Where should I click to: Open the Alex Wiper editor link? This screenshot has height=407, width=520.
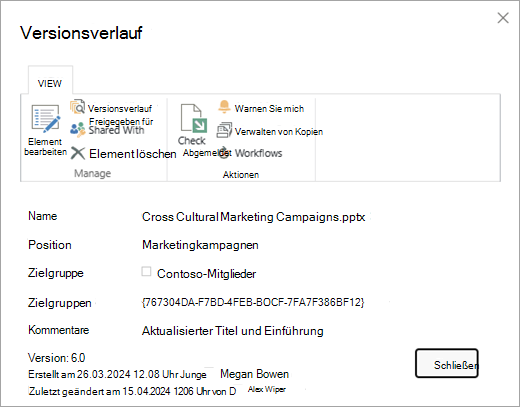tap(267, 389)
